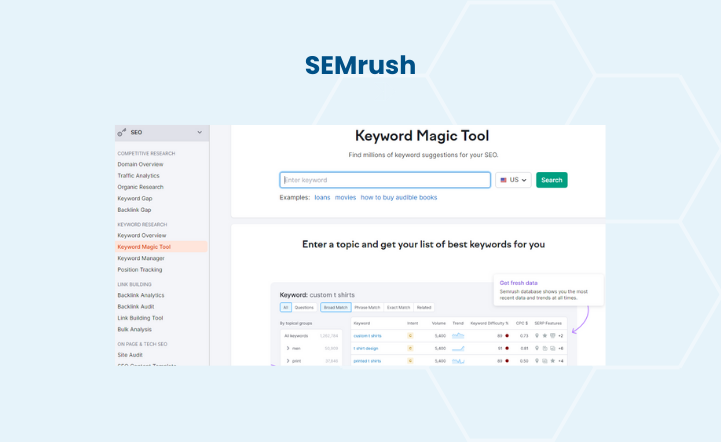This screenshot has height=442, width=721.
Task: Open Backlink Audit in sidebar
Action: tap(136, 307)
